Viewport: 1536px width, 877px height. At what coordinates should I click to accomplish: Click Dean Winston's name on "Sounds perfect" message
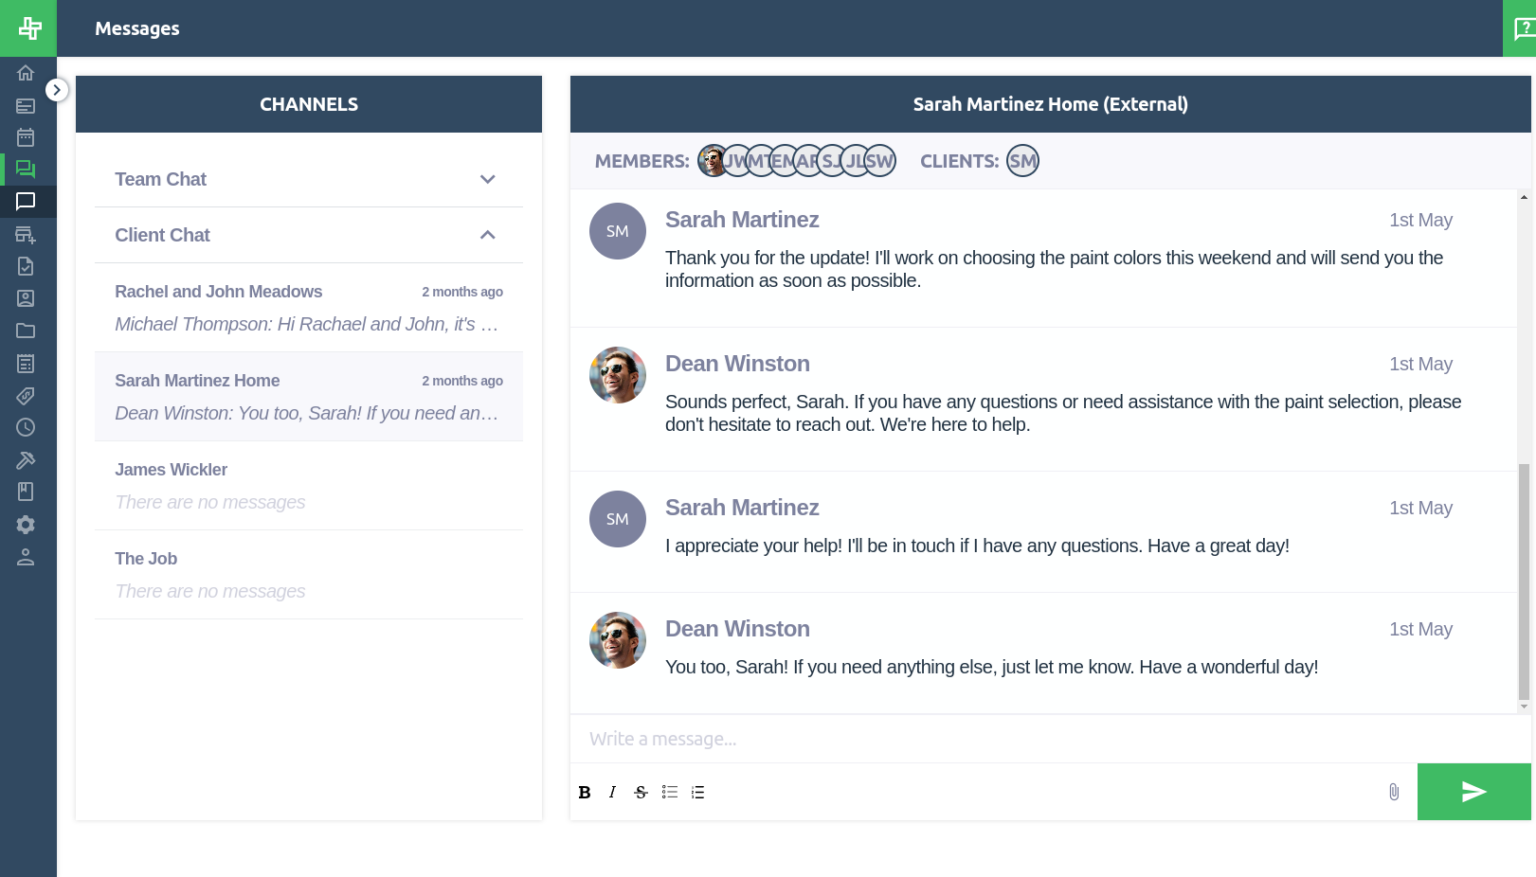click(x=738, y=364)
